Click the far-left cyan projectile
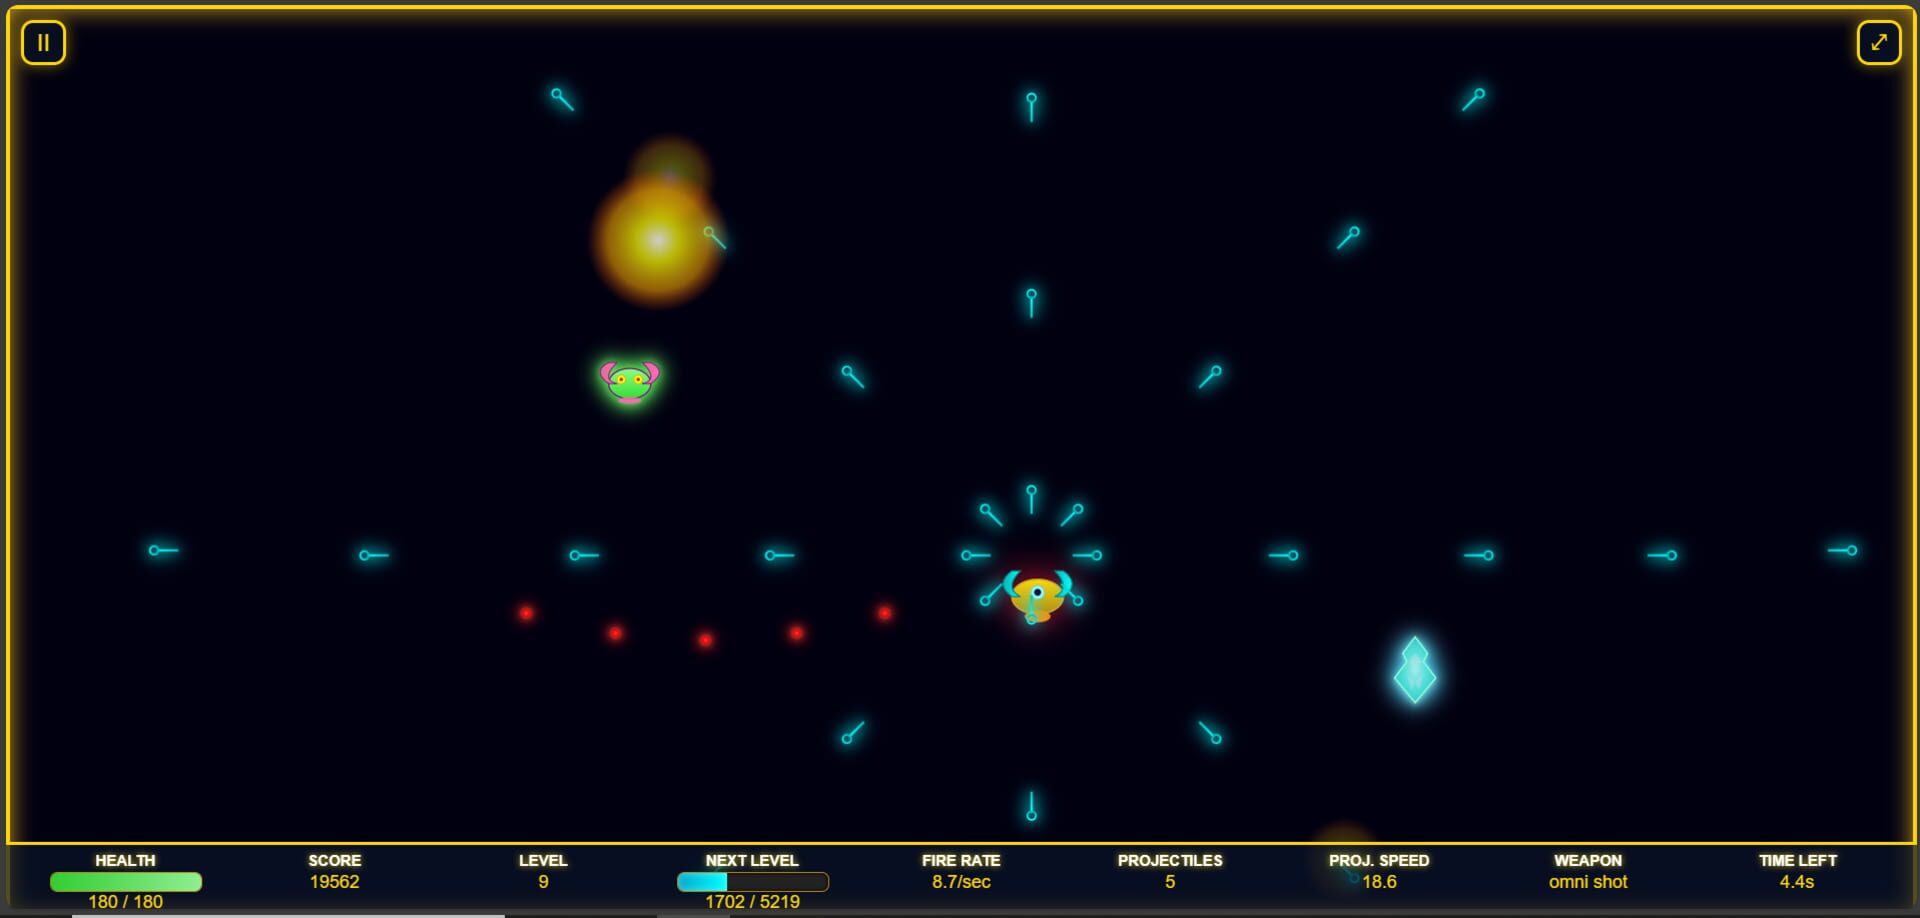The width and height of the screenshot is (1920, 918). tap(163, 550)
